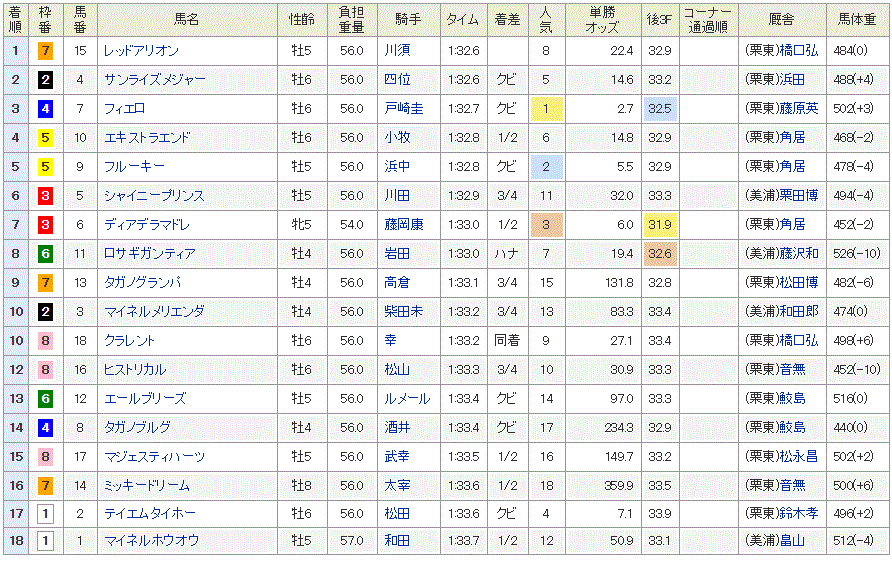Open jockey link 幸
Viewport: 892px width, 562px height.
click(x=390, y=341)
